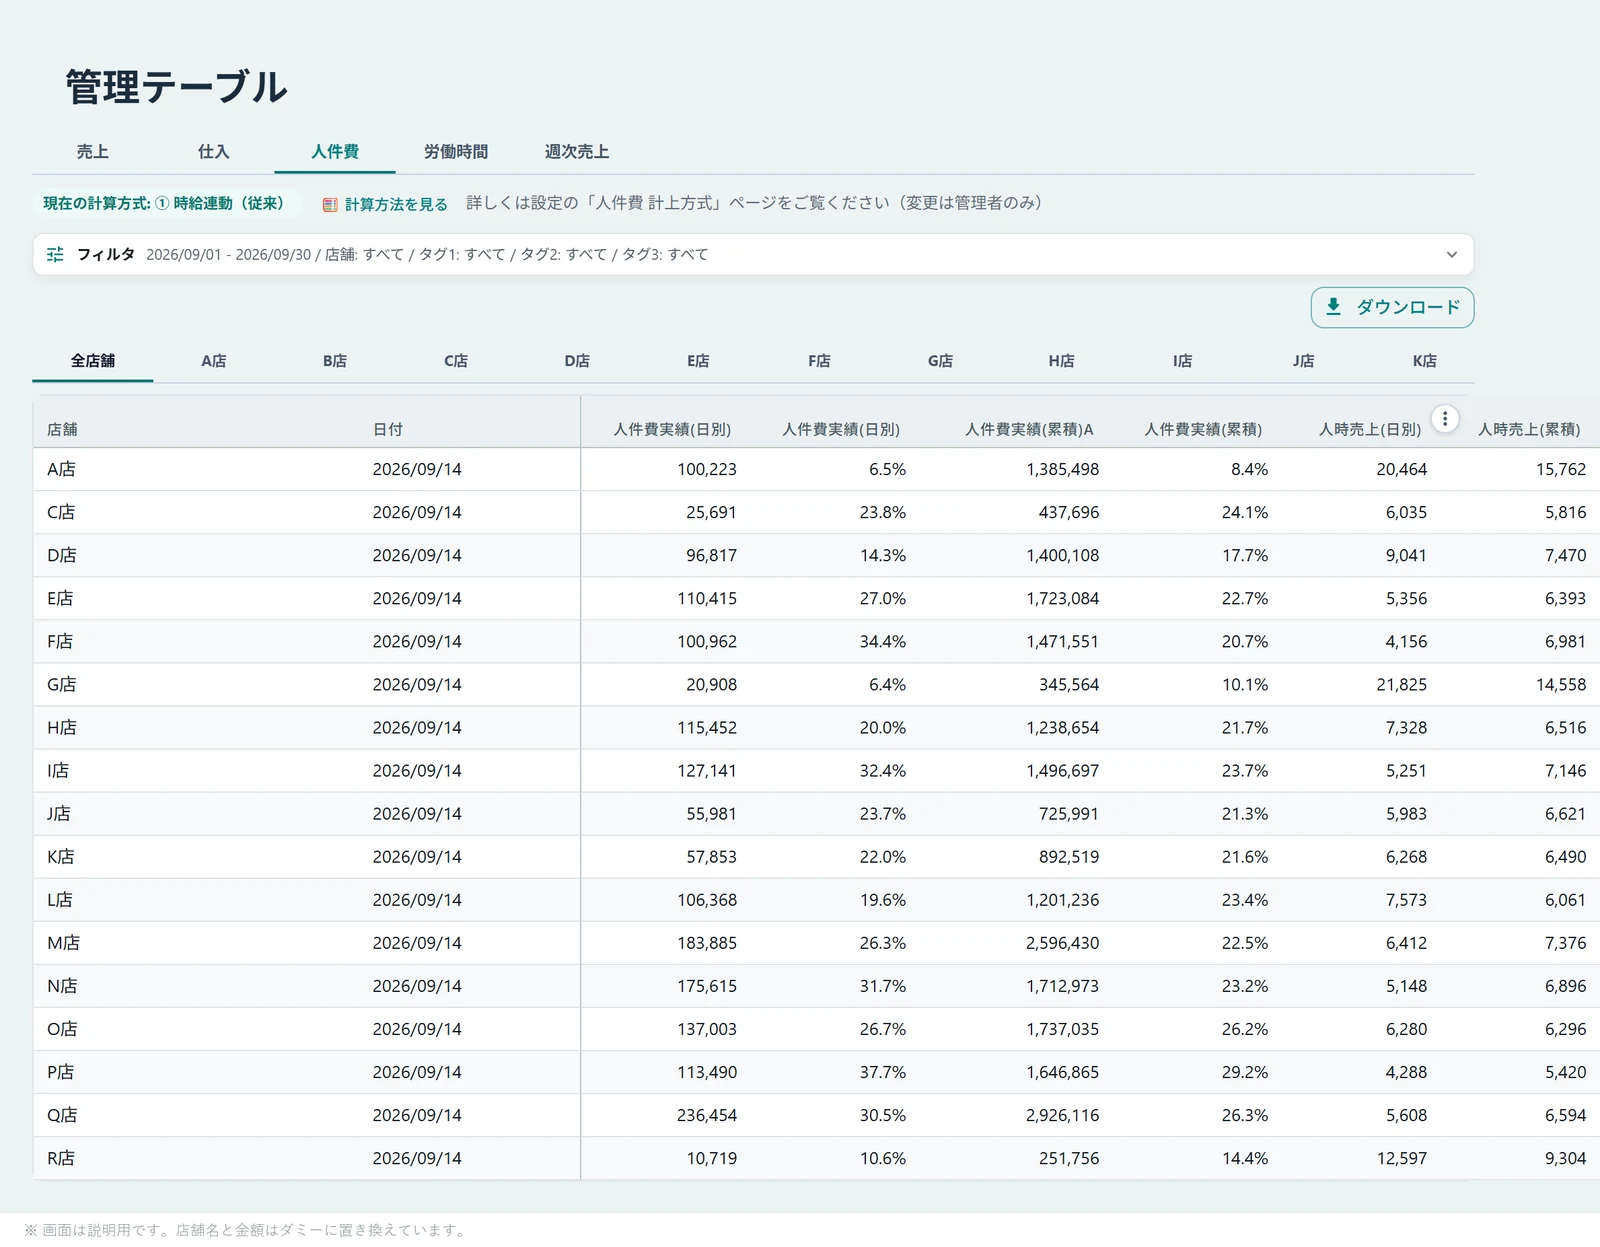
Task: Click the 店舗 column header
Action: coord(62,429)
